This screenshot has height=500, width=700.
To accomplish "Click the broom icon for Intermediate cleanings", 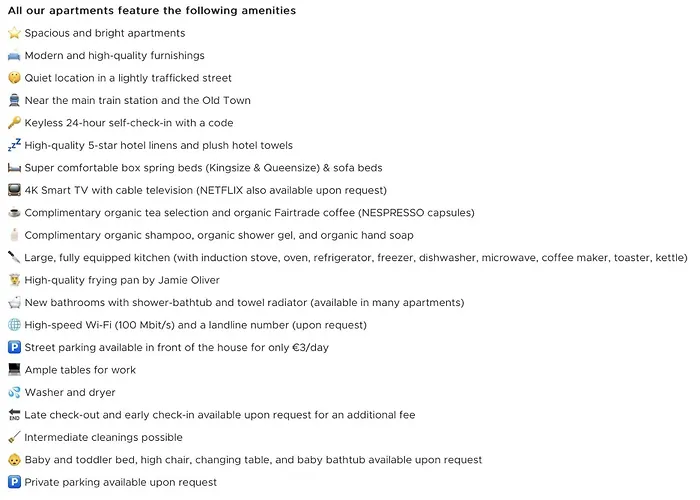I will point(14,437).
